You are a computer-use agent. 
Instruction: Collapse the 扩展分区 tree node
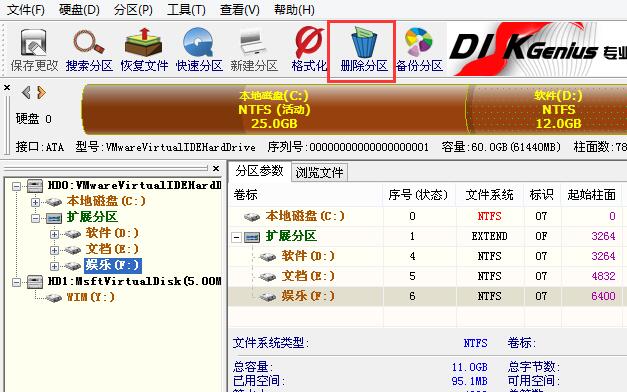(x=35, y=218)
